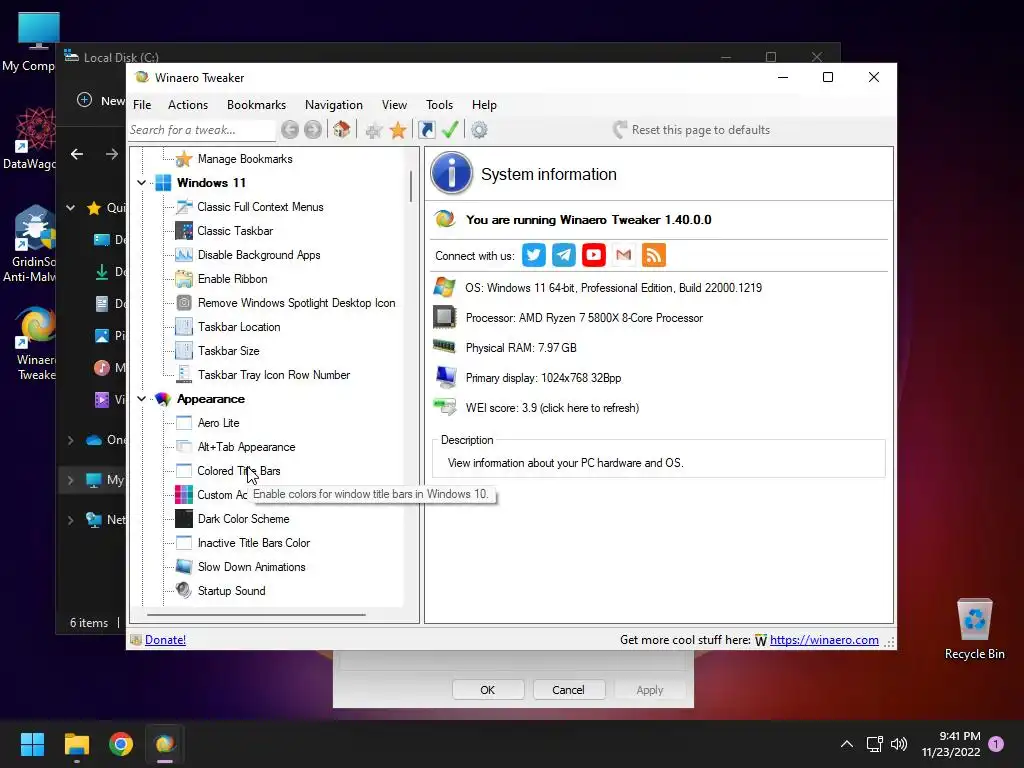1024x768 pixels.
Task: Open the YouTube social icon
Action: [594, 255]
